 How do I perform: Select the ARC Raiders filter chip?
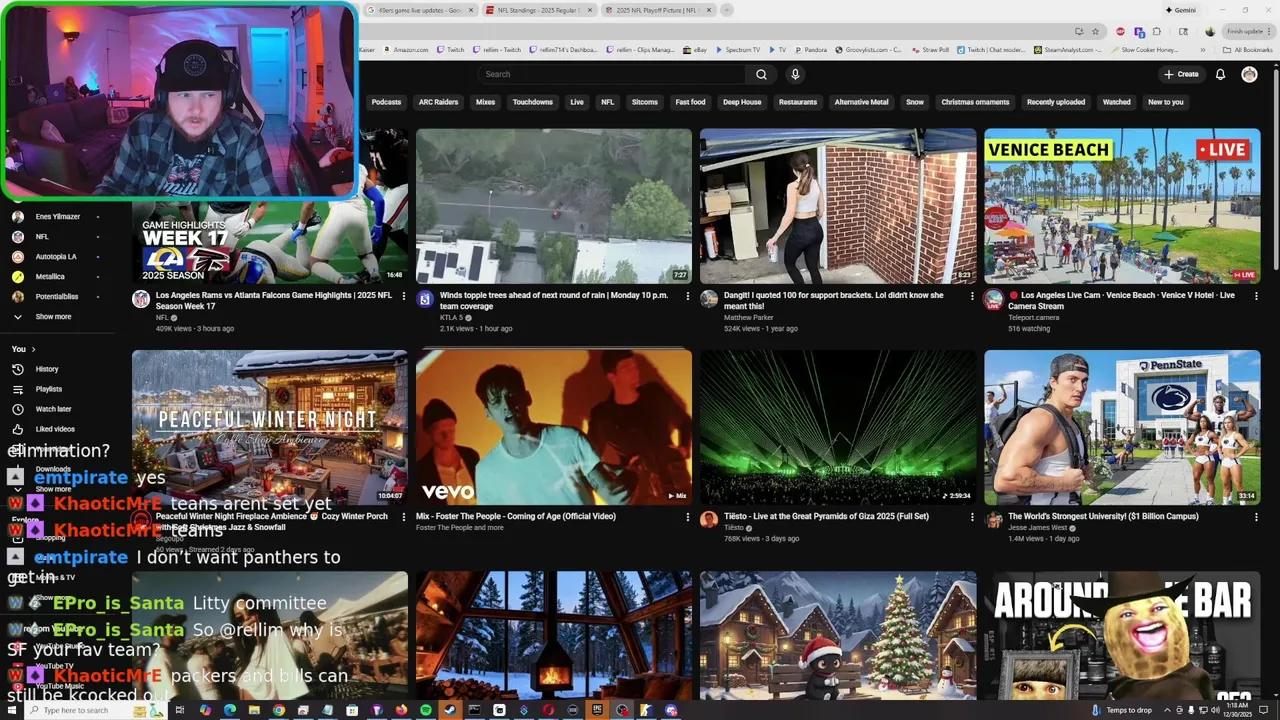tap(438, 102)
